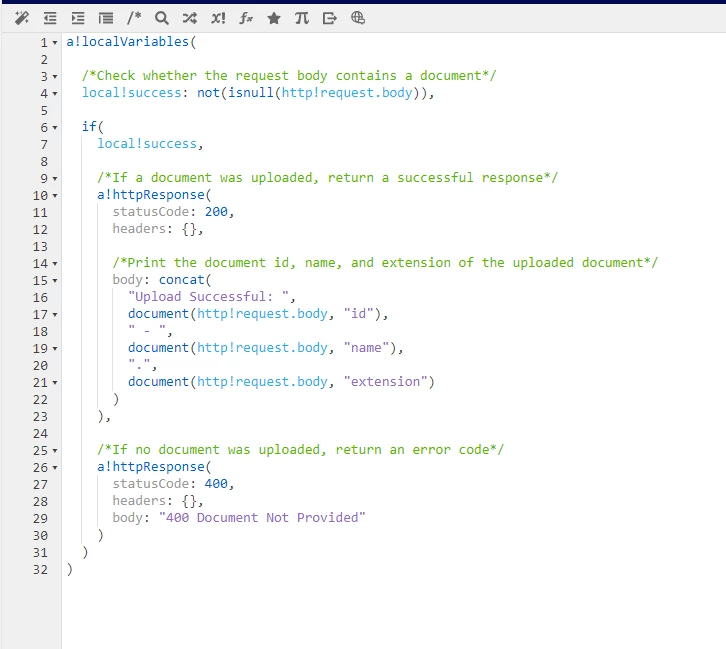726x649 pixels.
Task: Click the " - " string on line 18
Action: (147, 331)
